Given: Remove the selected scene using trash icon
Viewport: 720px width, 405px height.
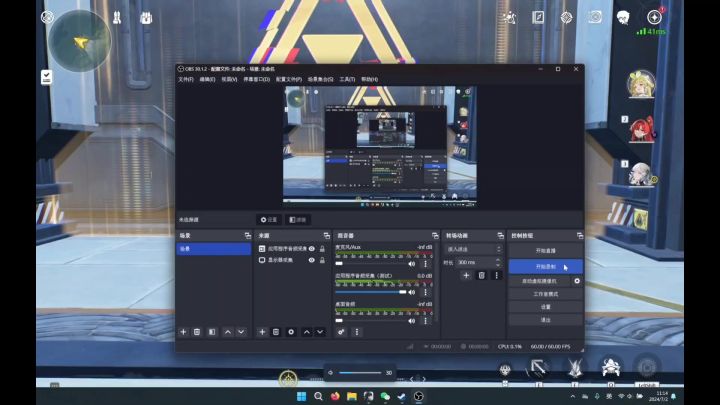Looking at the screenshot, I should tap(197, 332).
